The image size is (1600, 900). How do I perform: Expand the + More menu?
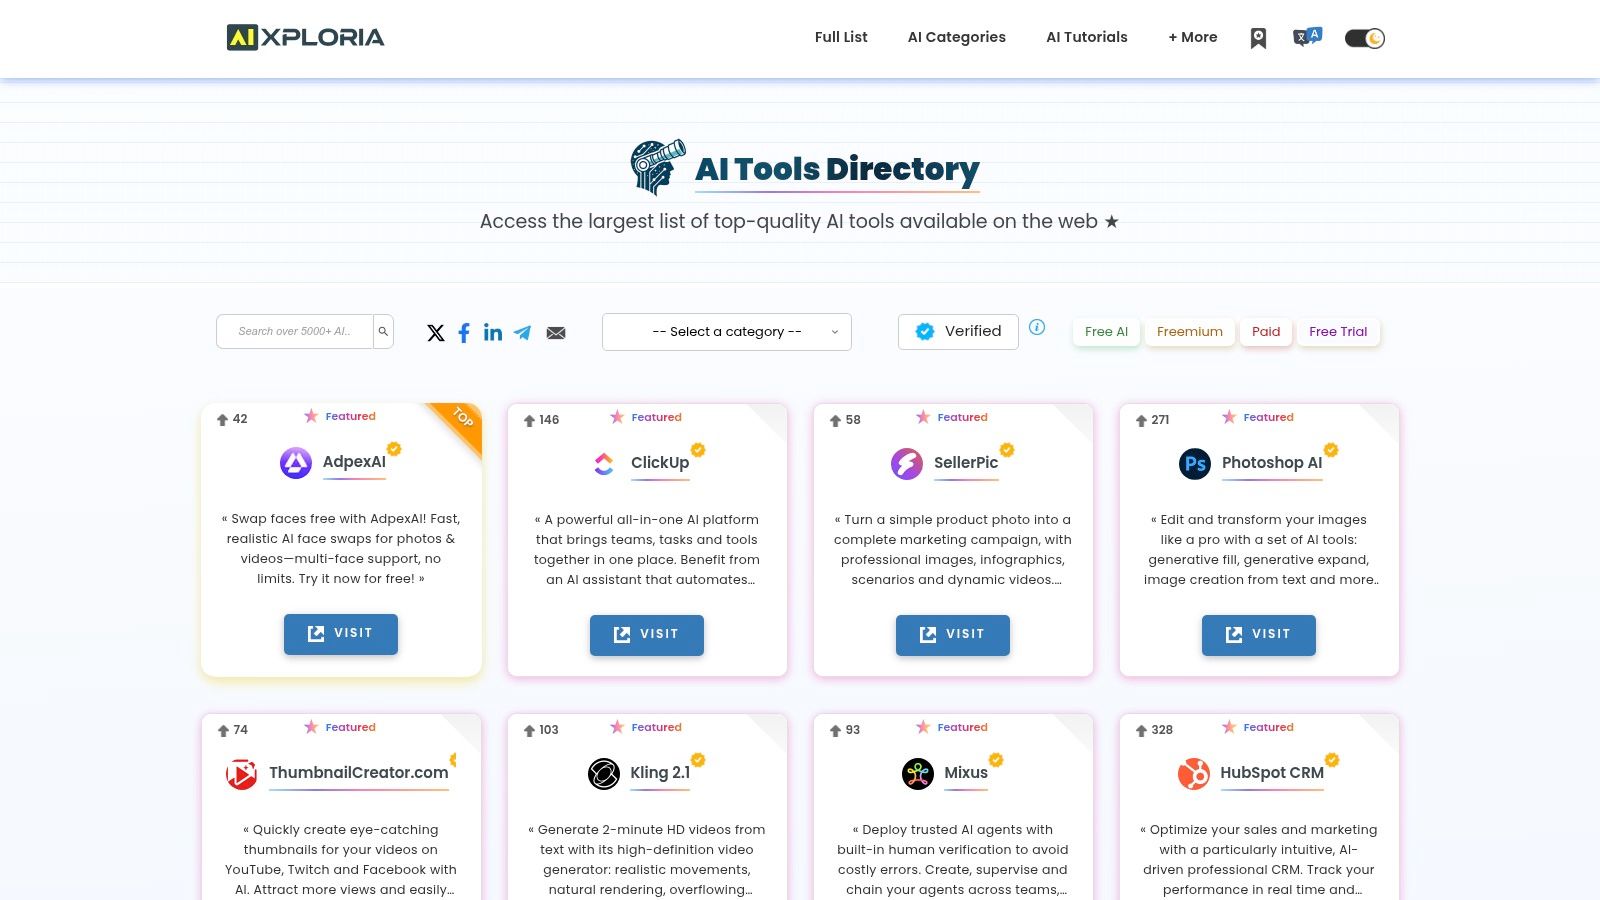tap(1193, 37)
